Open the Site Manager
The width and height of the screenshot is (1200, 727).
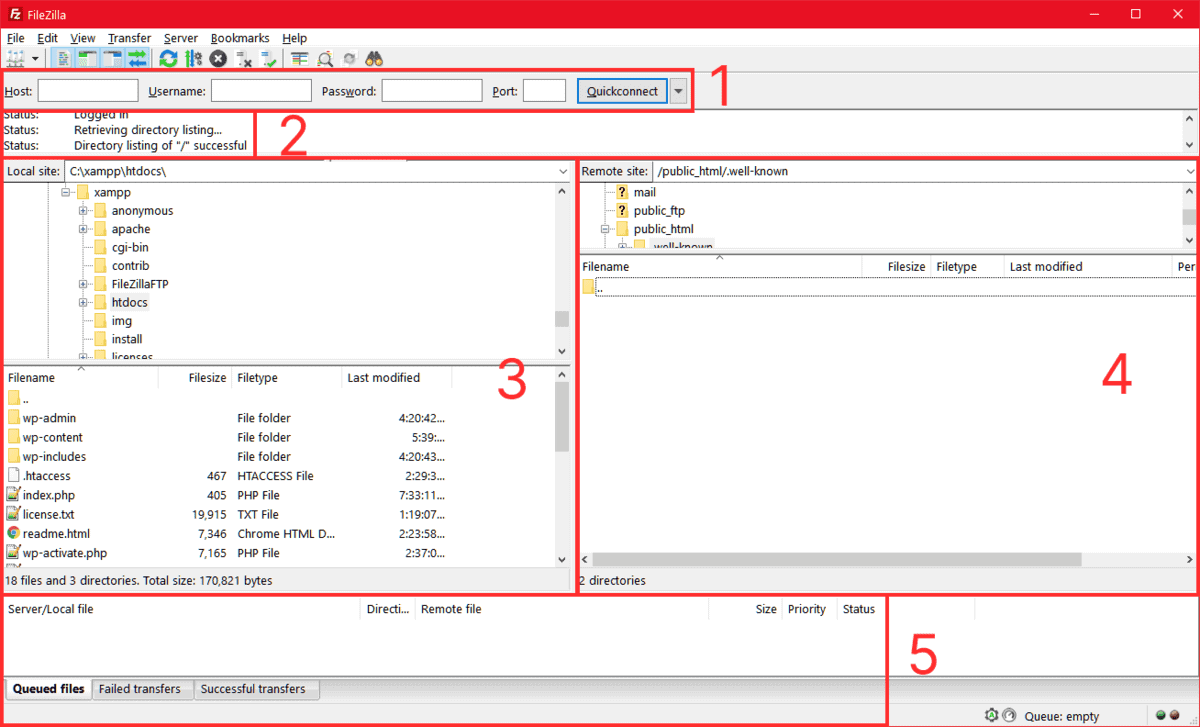[14, 57]
